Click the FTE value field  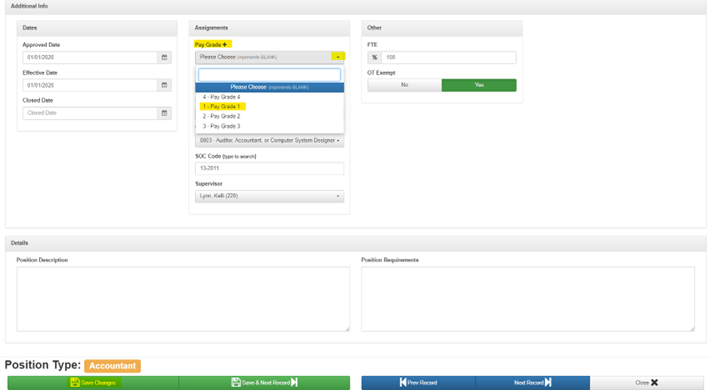click(x=449, y=58)
